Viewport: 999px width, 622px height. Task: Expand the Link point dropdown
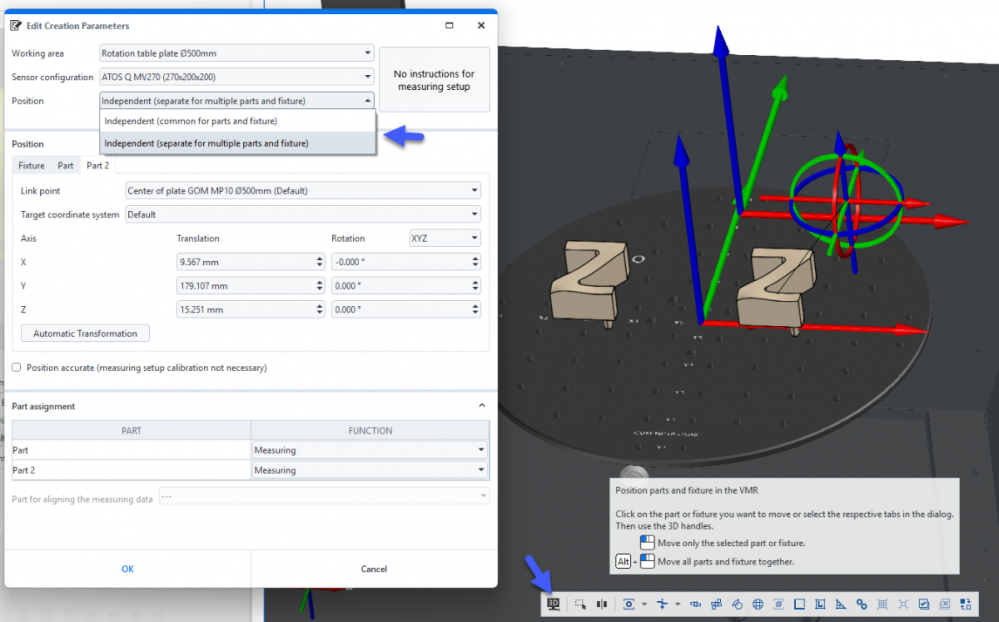pyautogui.click(x=302, y=190)
